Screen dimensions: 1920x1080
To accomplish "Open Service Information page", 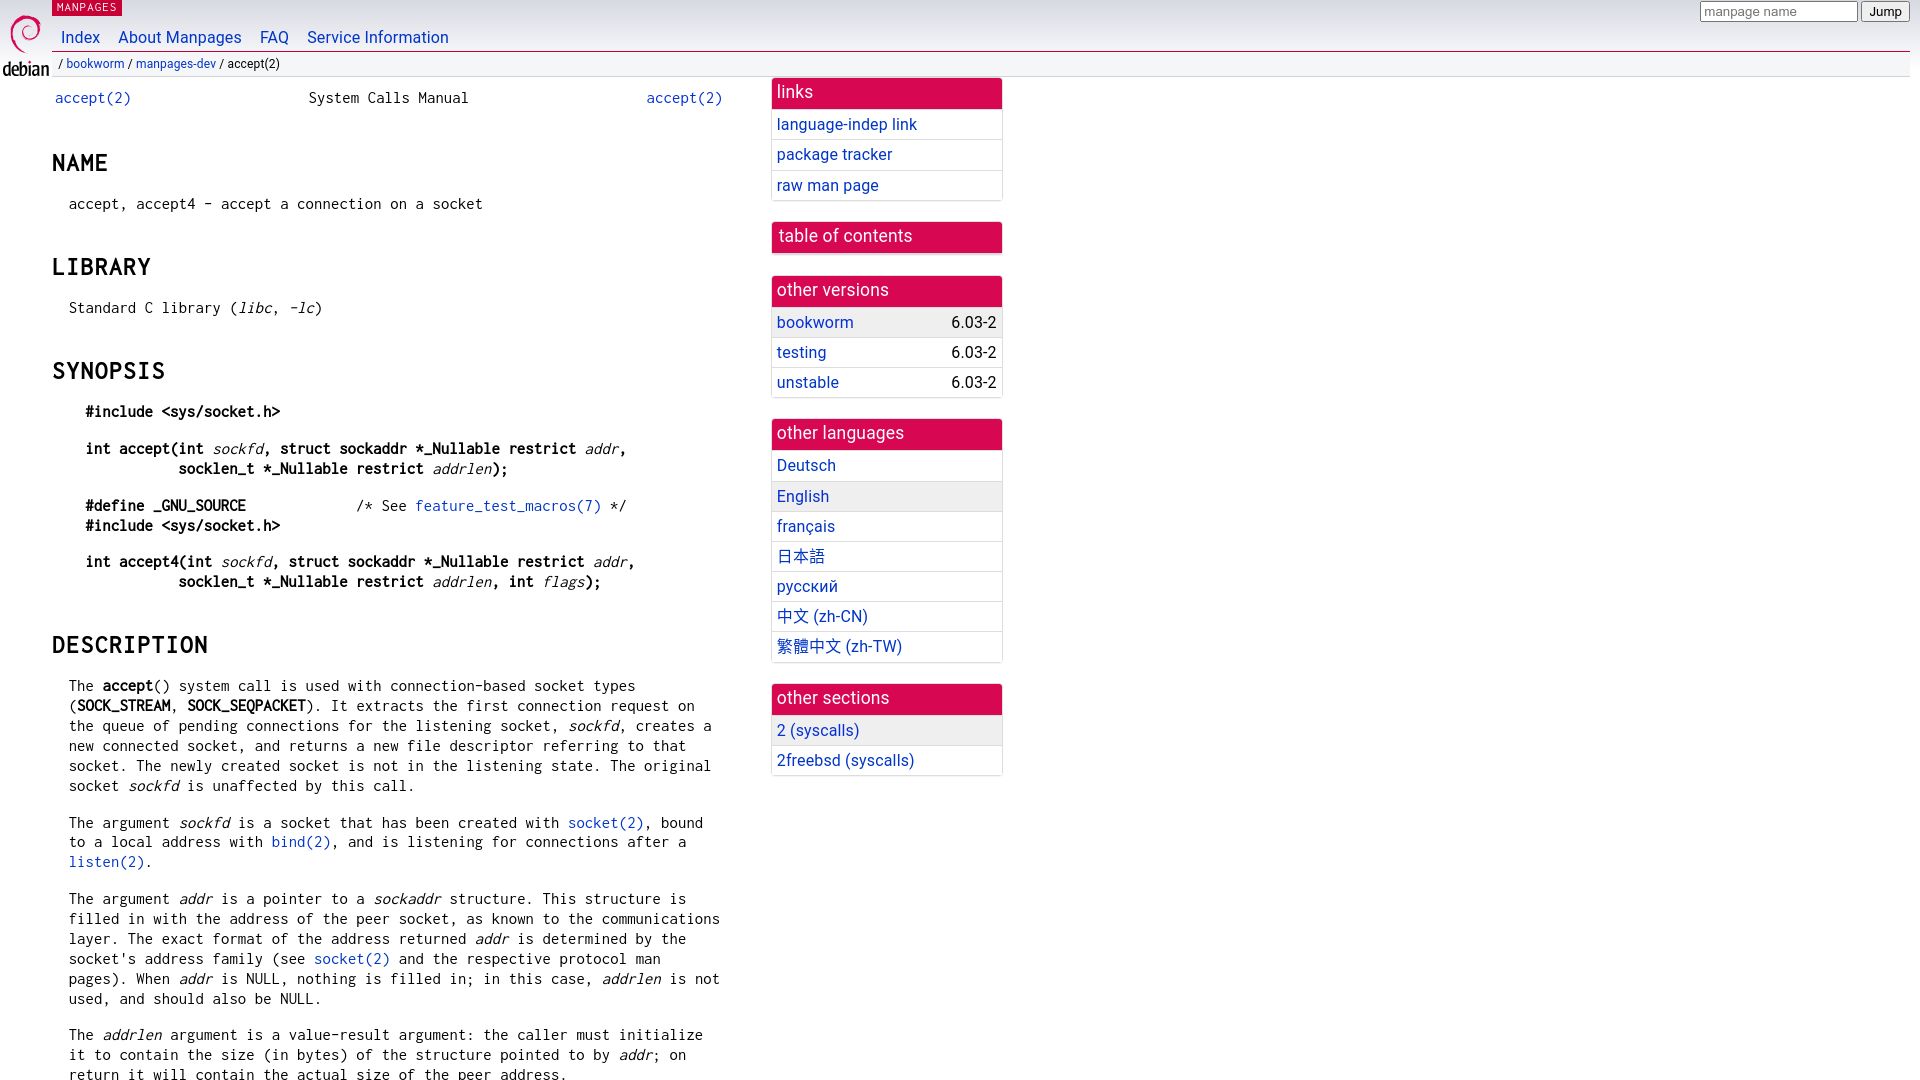I will tap(378, 38).
